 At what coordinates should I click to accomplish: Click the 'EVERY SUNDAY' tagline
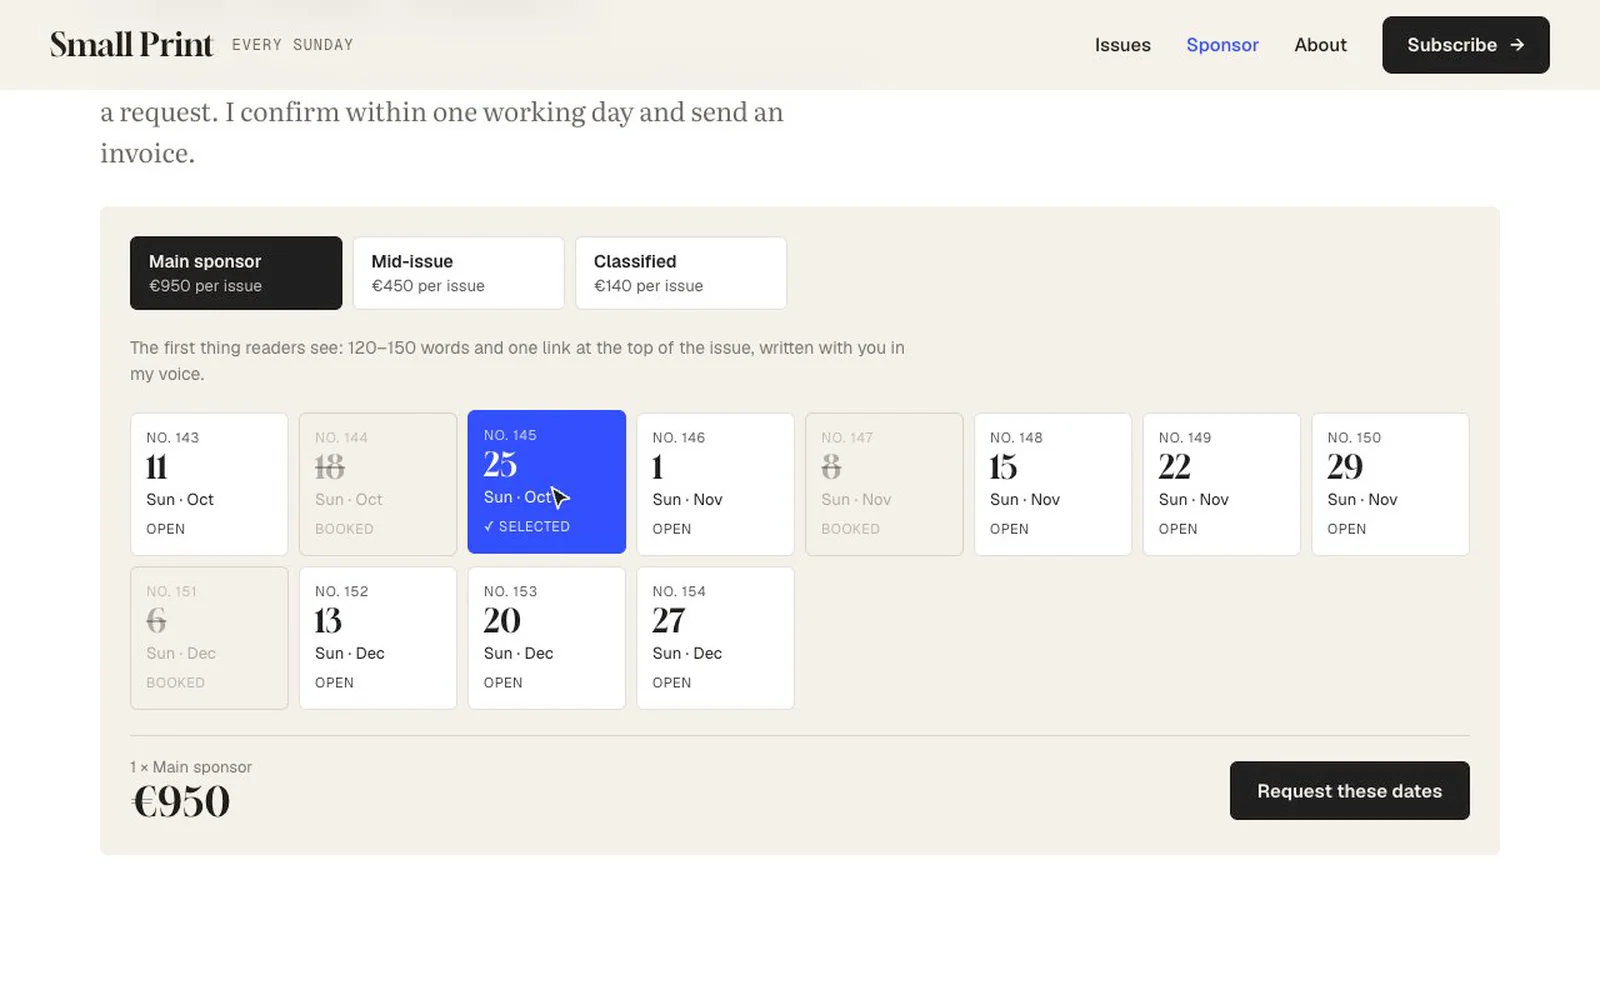tap(293, 45)
